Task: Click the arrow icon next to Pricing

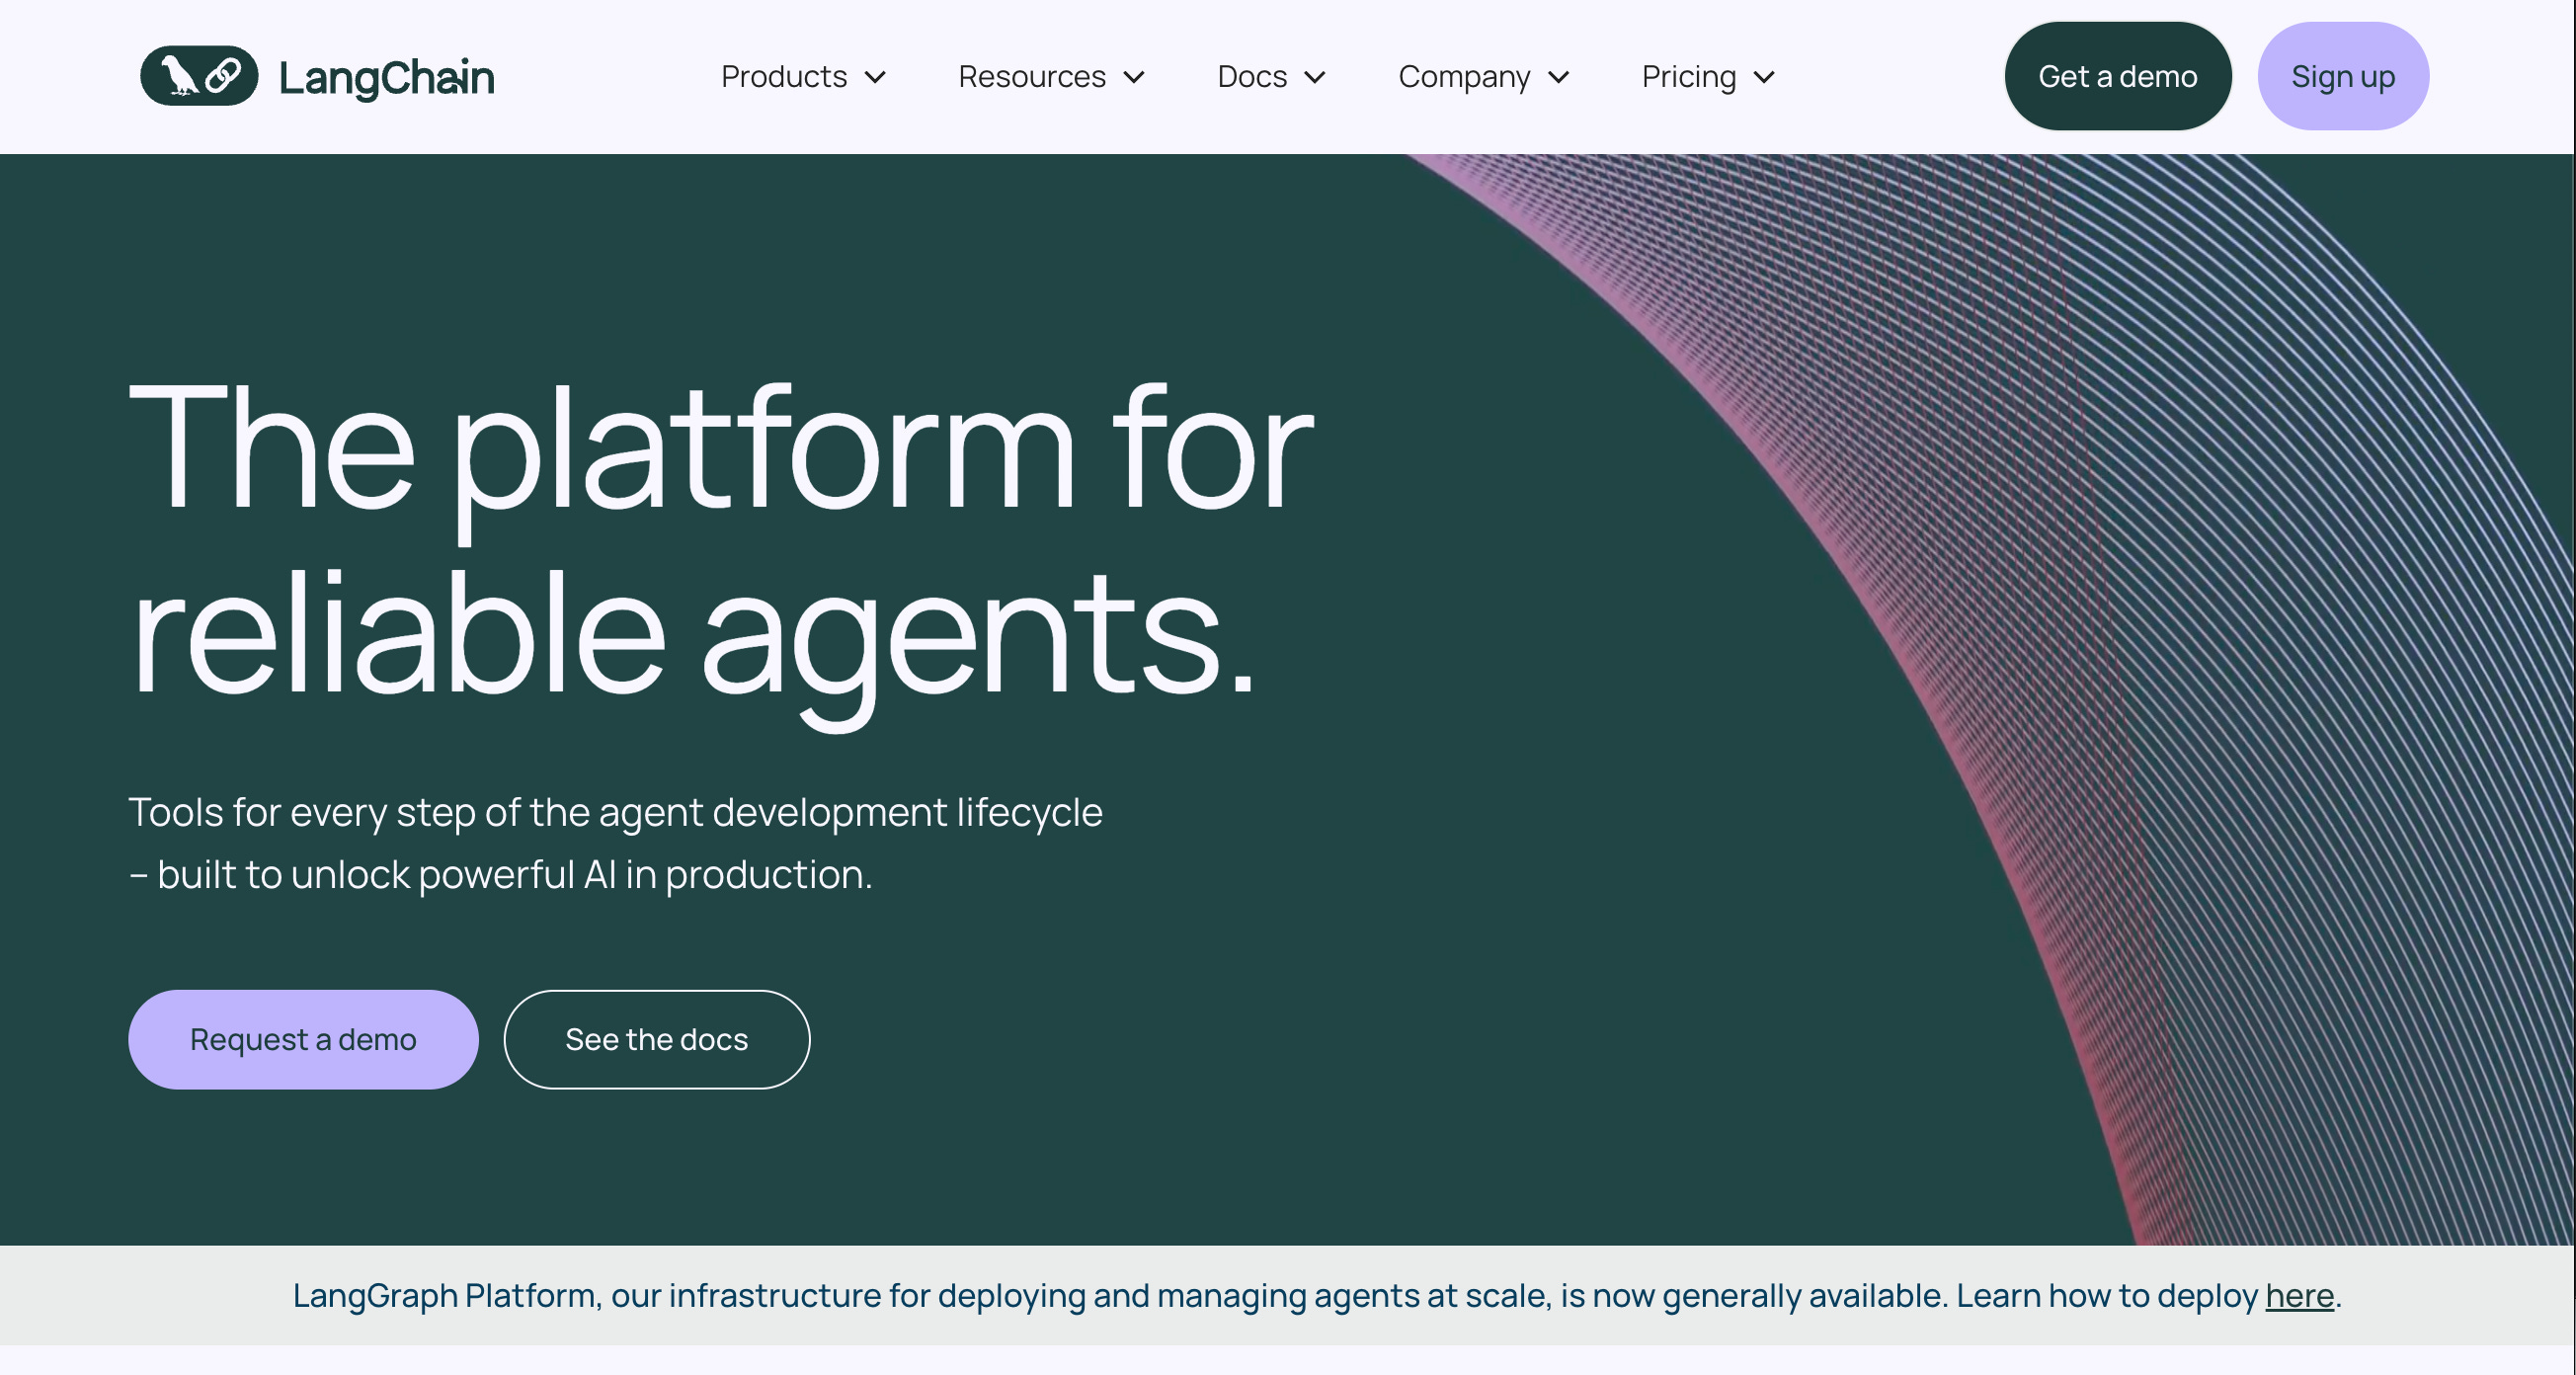Action: point(1764,78)
